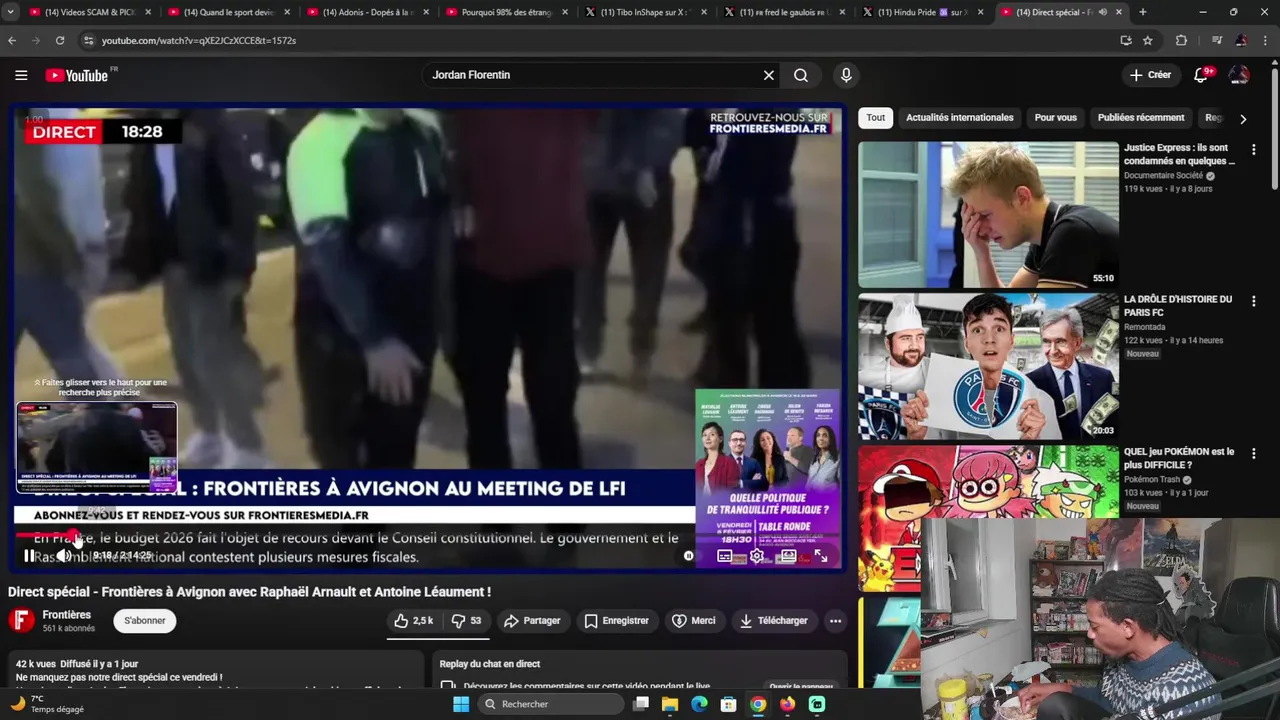Dislike the video (53)

[x=466, y=621]
